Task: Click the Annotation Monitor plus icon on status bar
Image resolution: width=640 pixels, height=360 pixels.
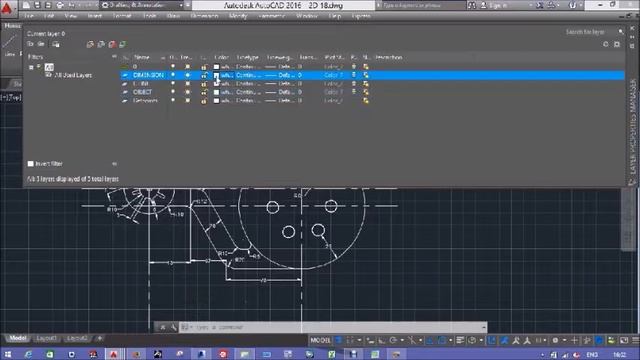Action: point(574,340)
